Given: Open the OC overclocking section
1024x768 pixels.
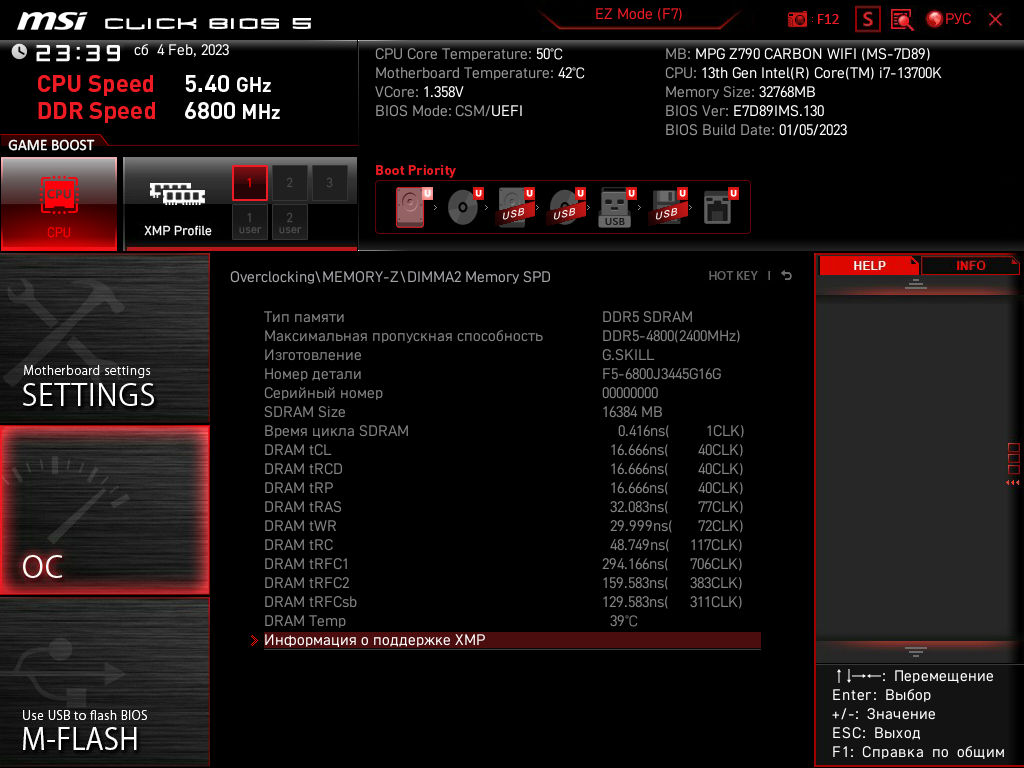Looking at the screenshot, I should point(104,510).
